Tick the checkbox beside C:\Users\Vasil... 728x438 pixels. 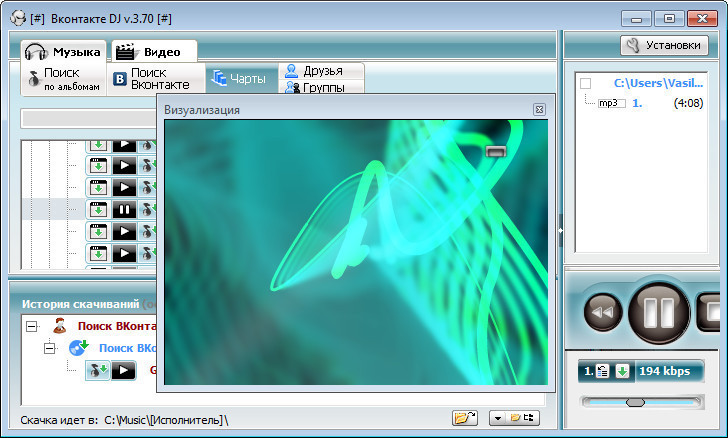tap(585, 84)
